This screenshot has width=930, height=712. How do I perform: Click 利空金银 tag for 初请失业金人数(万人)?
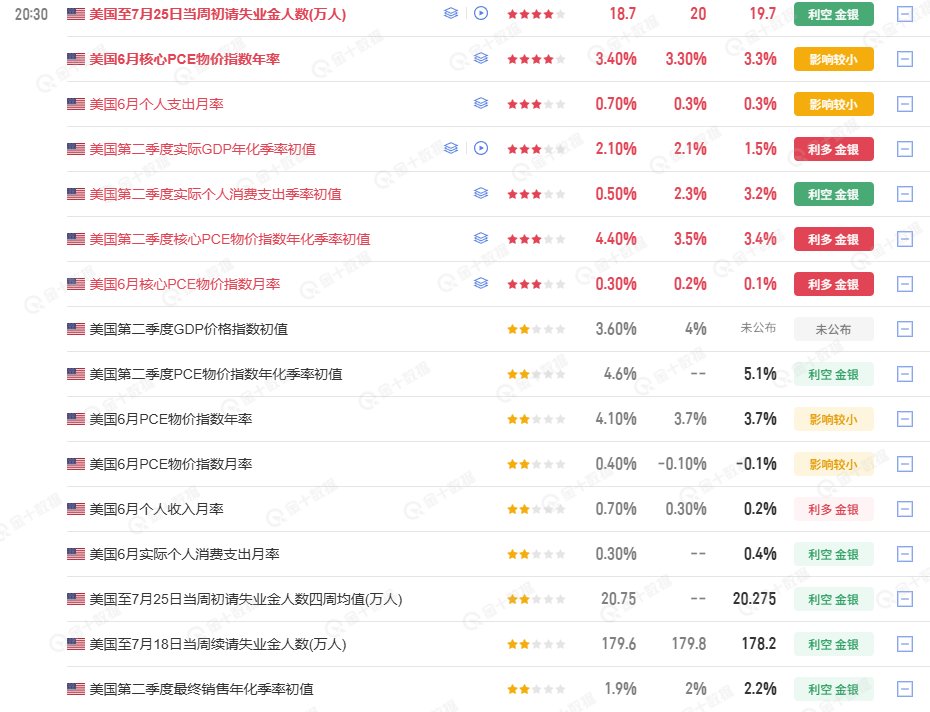coord(833,14)
